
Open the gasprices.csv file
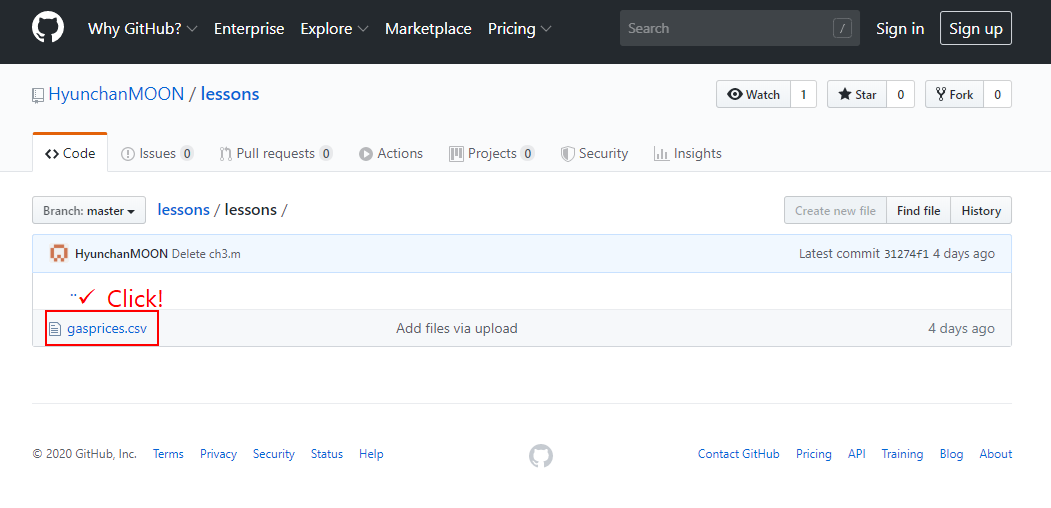[x=107, y=328]
